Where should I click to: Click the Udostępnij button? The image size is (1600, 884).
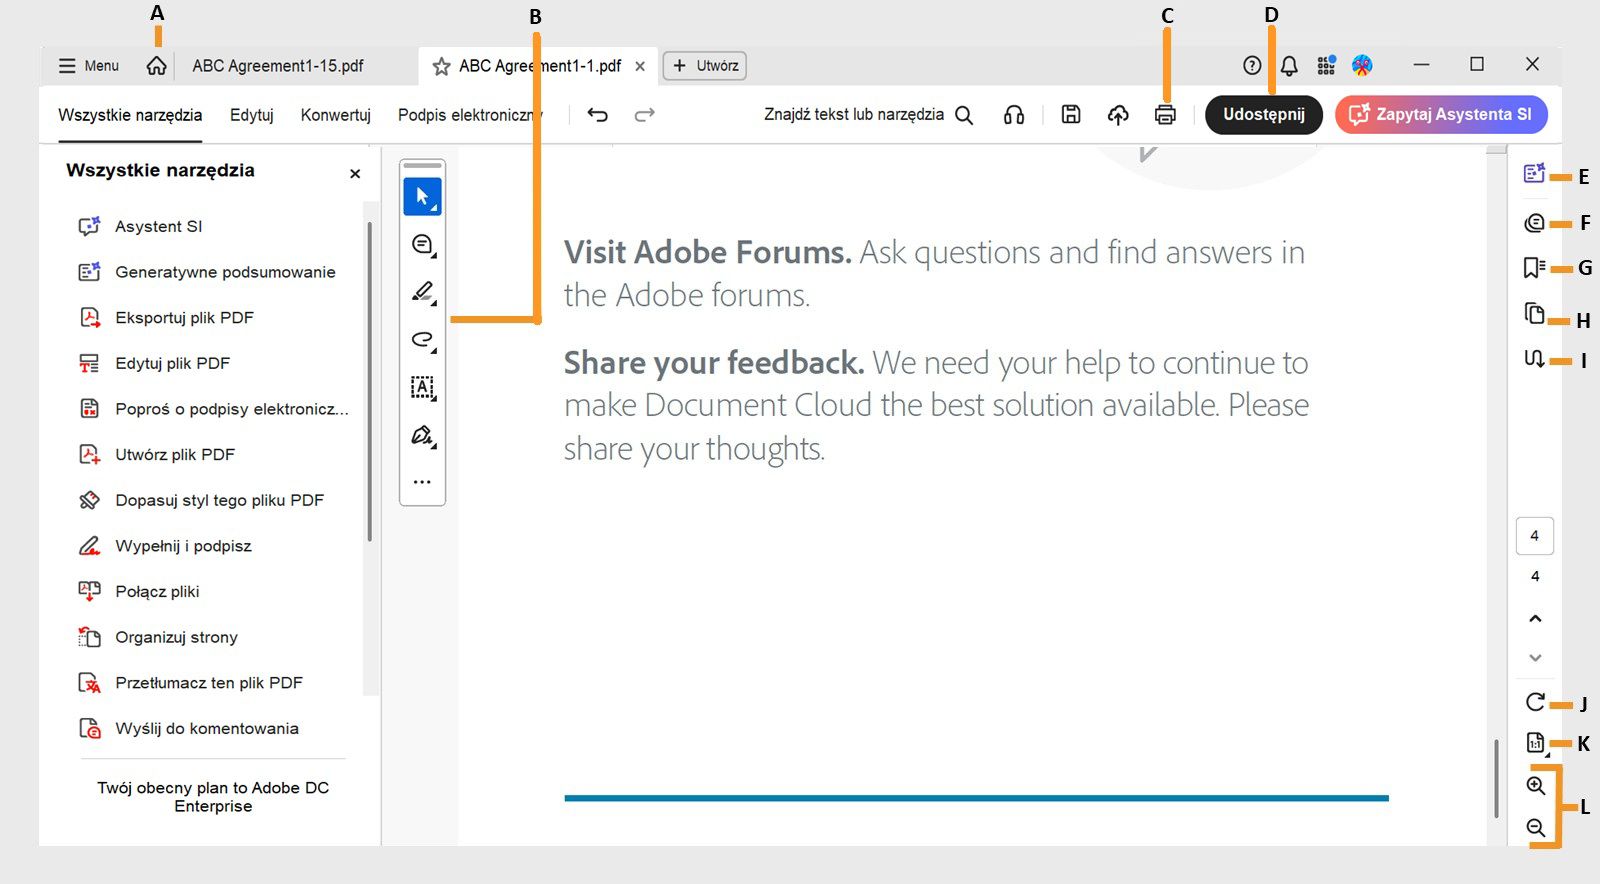1263,115
